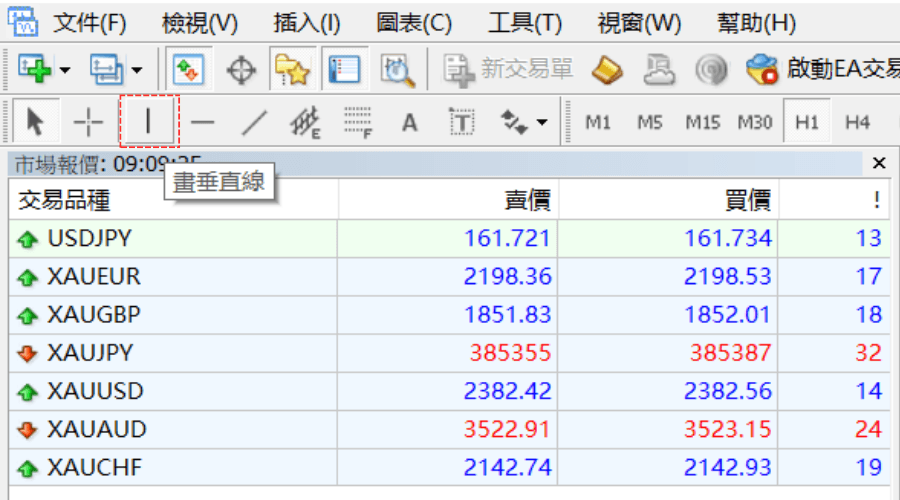Switch to the M15 timeframe
Image resolution: width=900 pixels, height=500 pixels.
pos(702,123)
